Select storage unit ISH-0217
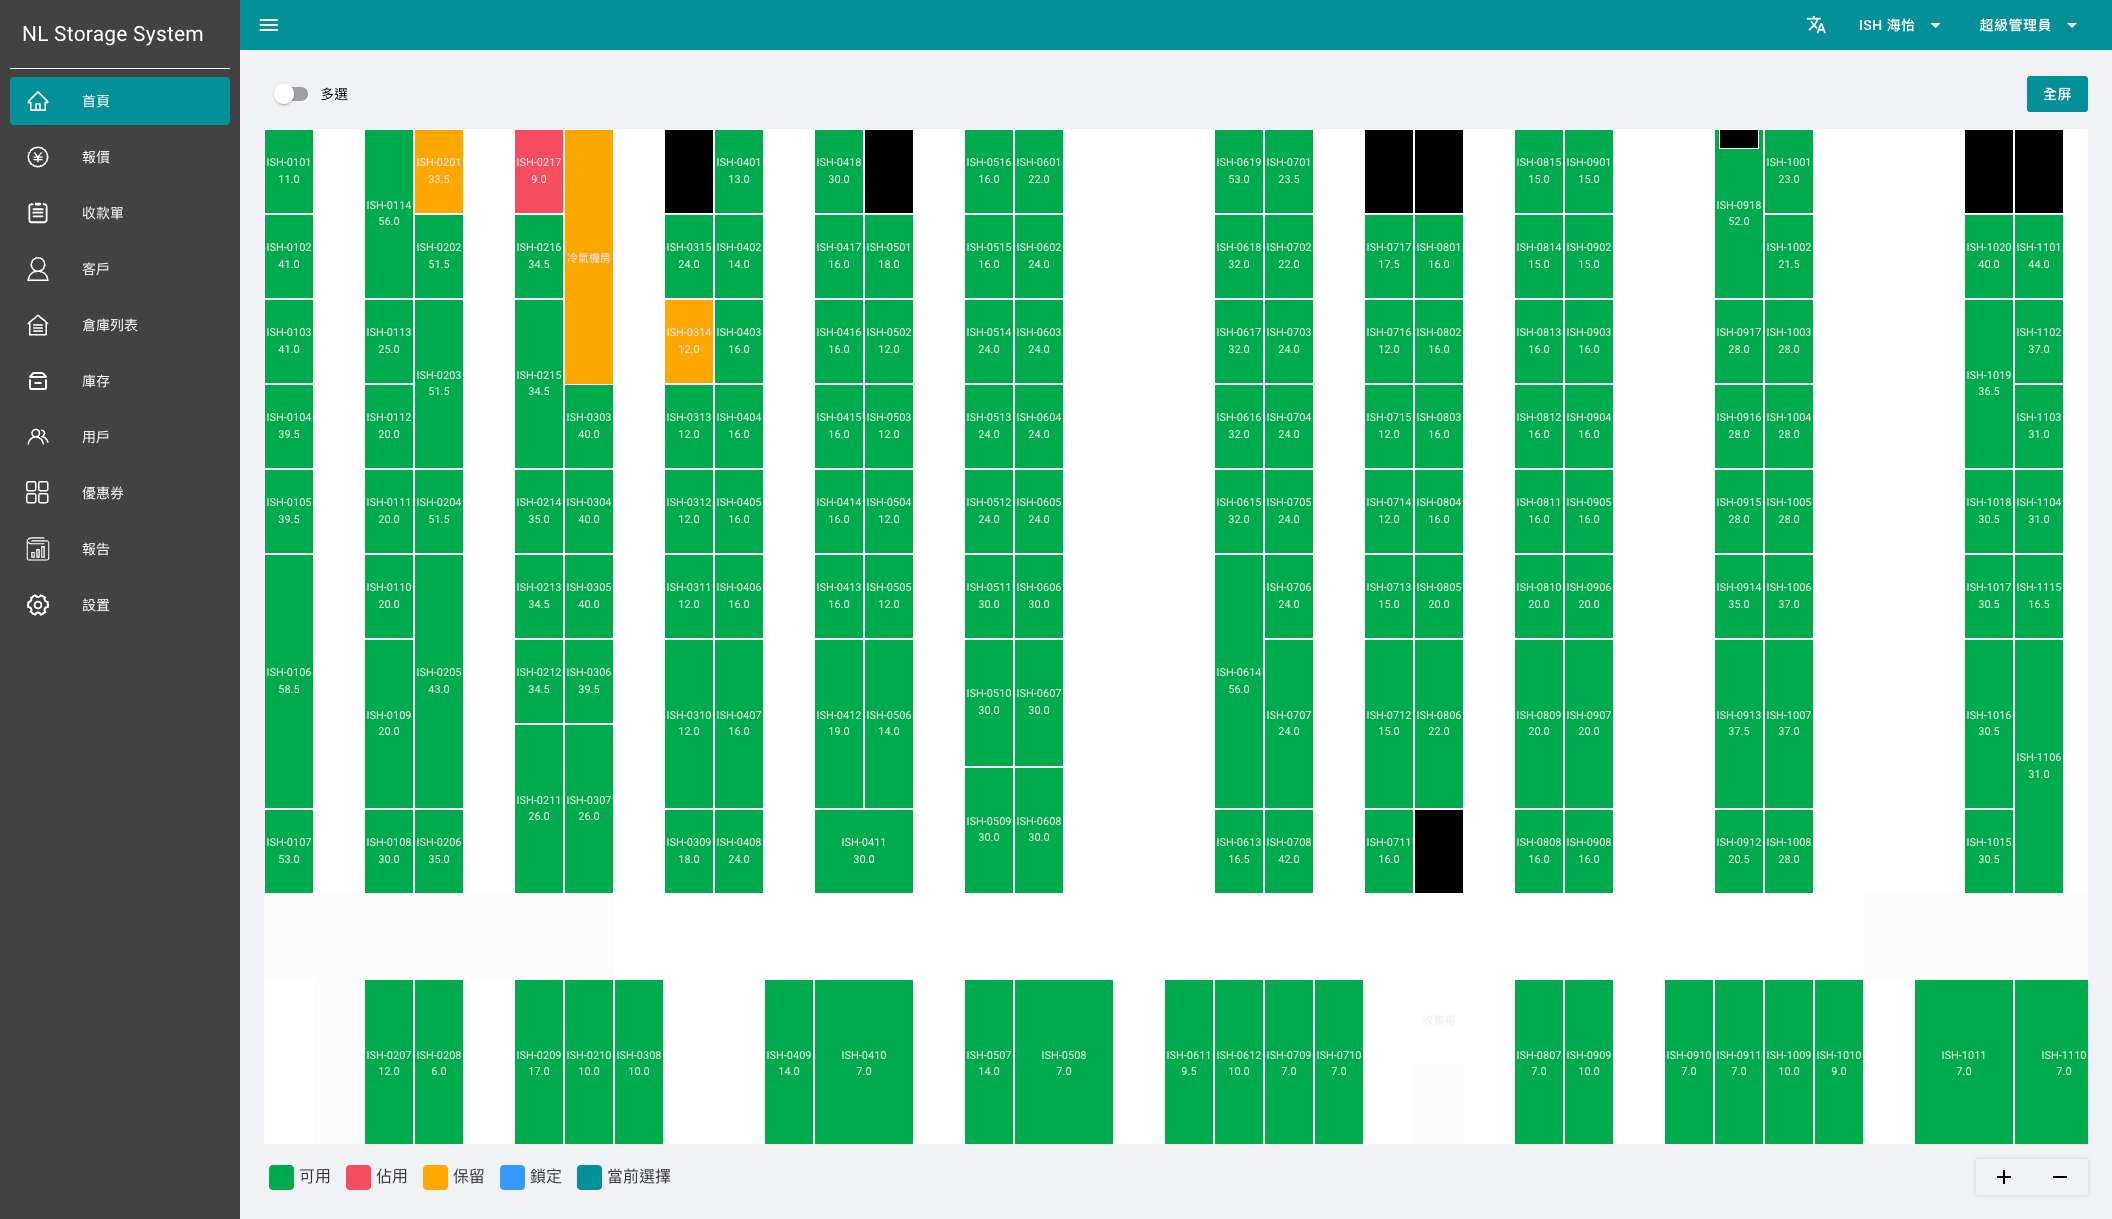2112x1219 pixels. click(538, 171)
